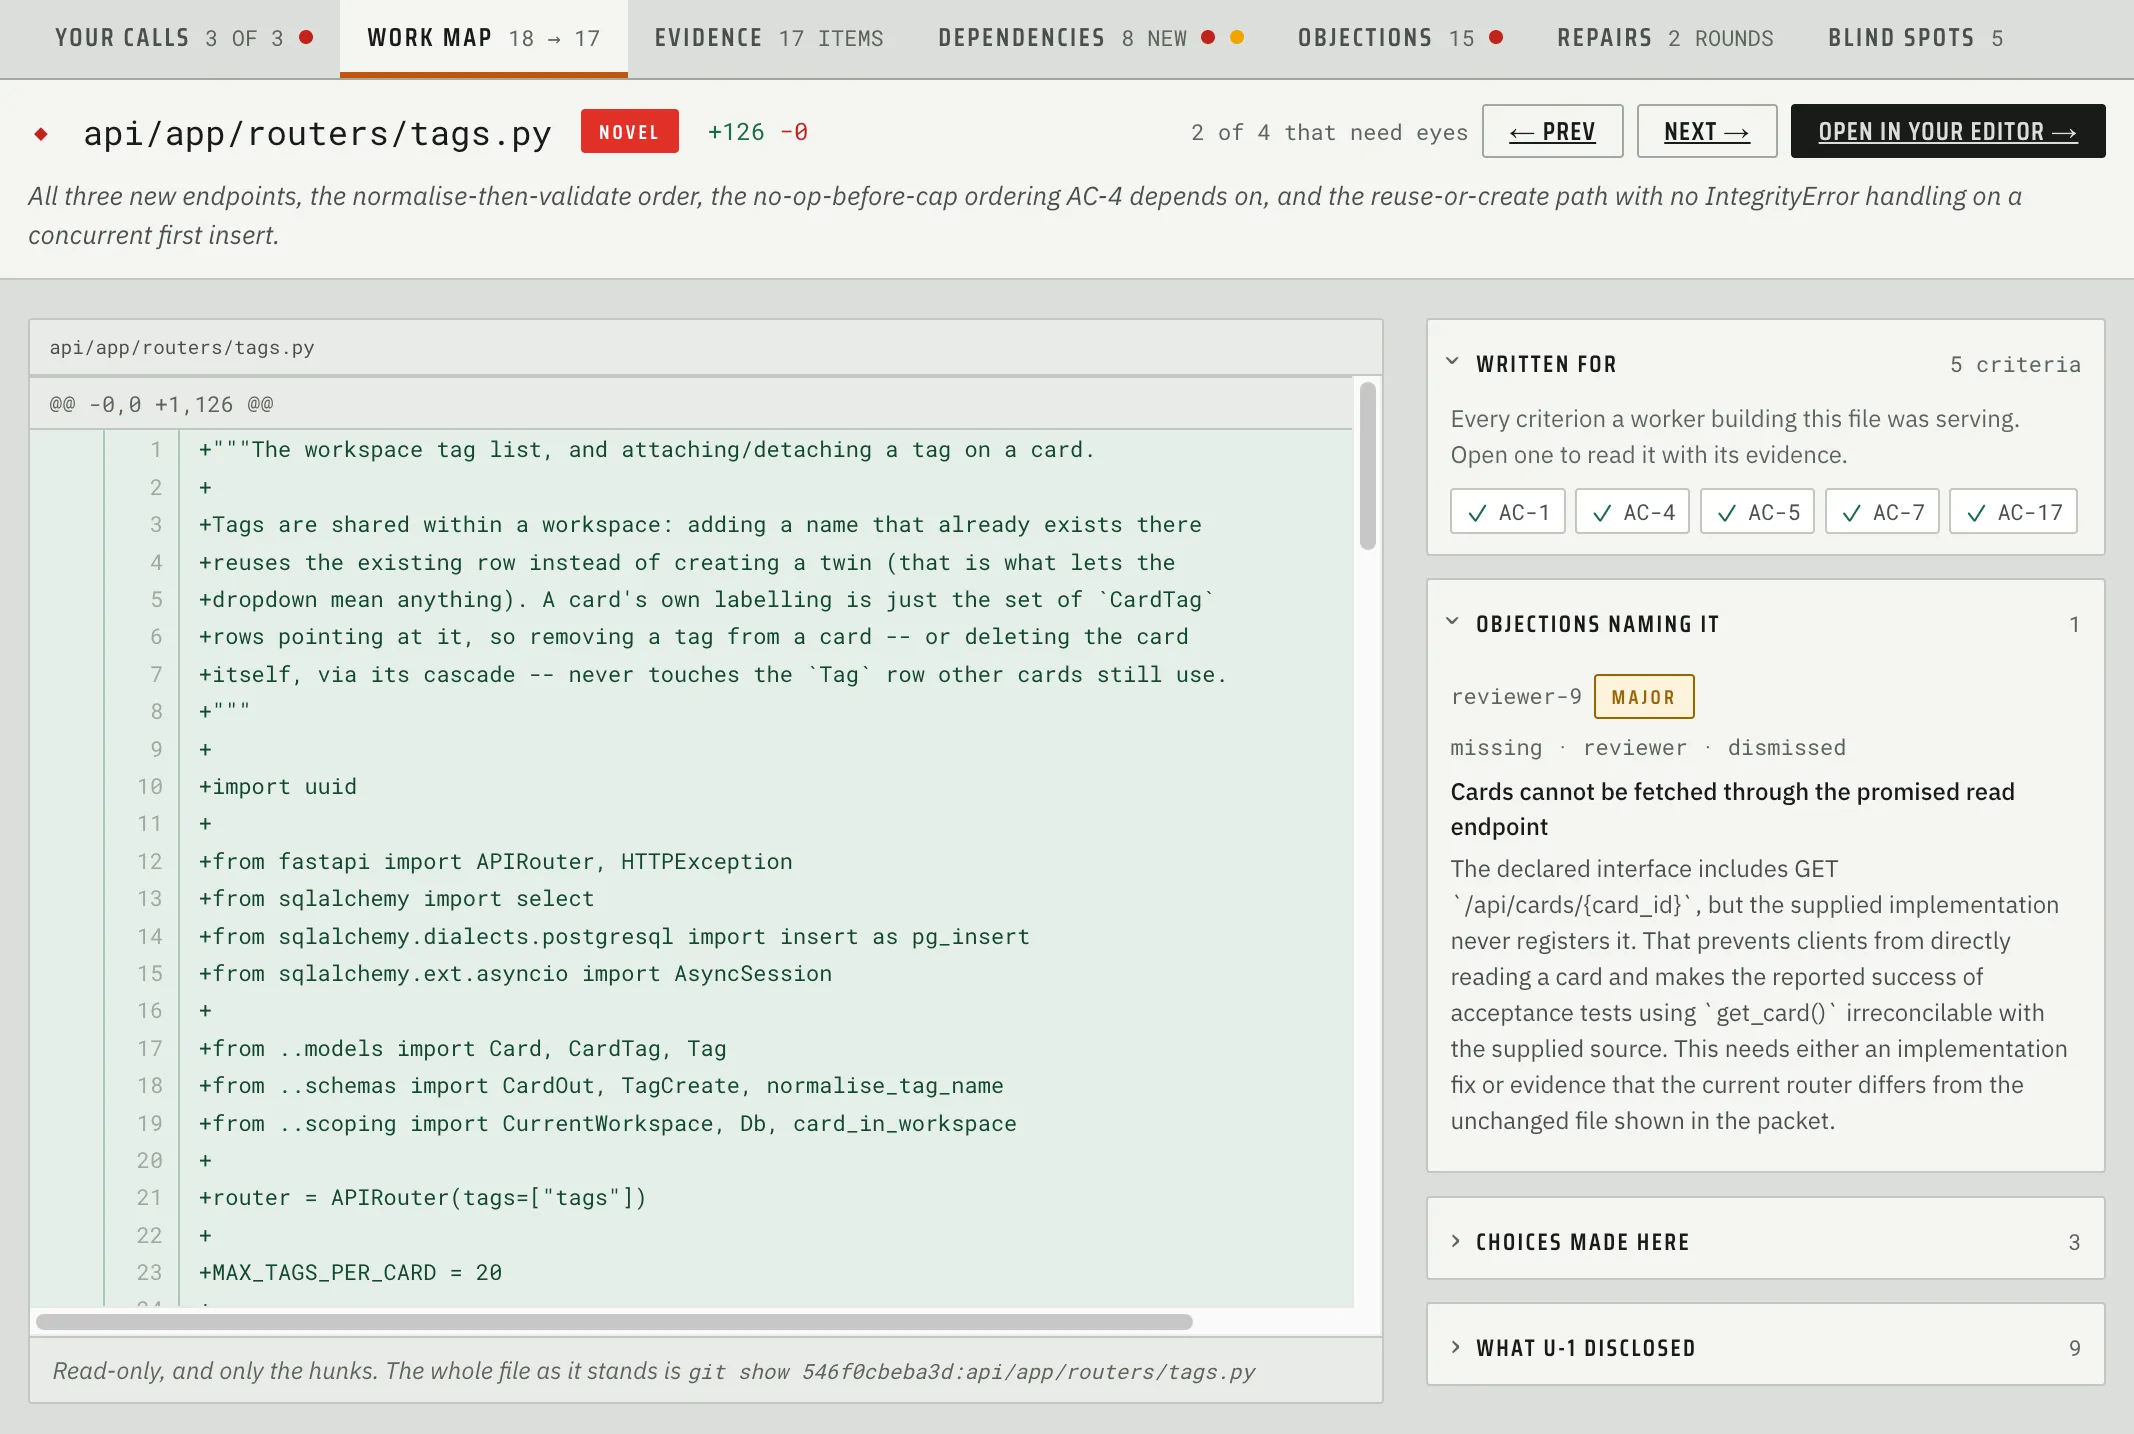2134x1434 pixels.
Task: Open the Your Calls tab
Action: click(184, 38)
